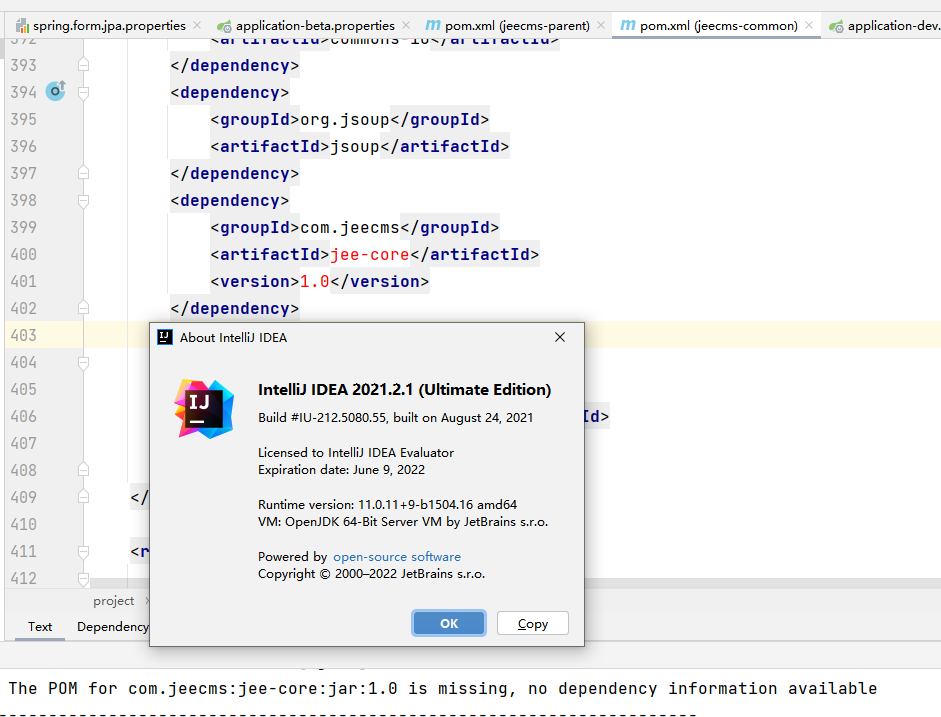Image resolution: width=941 pixels, height=717 pixels.
Task: Click the Maven icon on jeecms-parent tab
Action: pos(433,25)
